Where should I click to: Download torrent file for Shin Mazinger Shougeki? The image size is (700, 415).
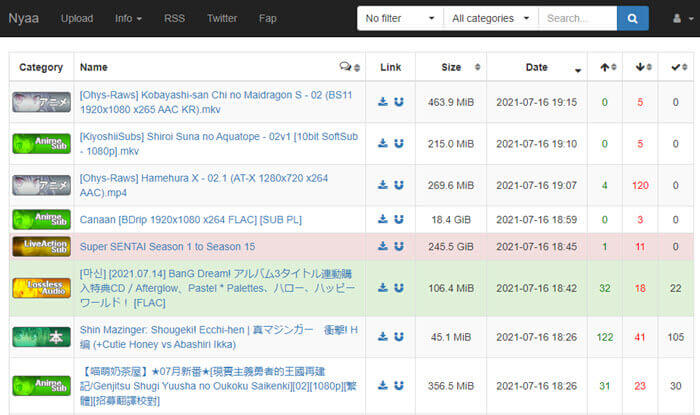coord(383,336)
